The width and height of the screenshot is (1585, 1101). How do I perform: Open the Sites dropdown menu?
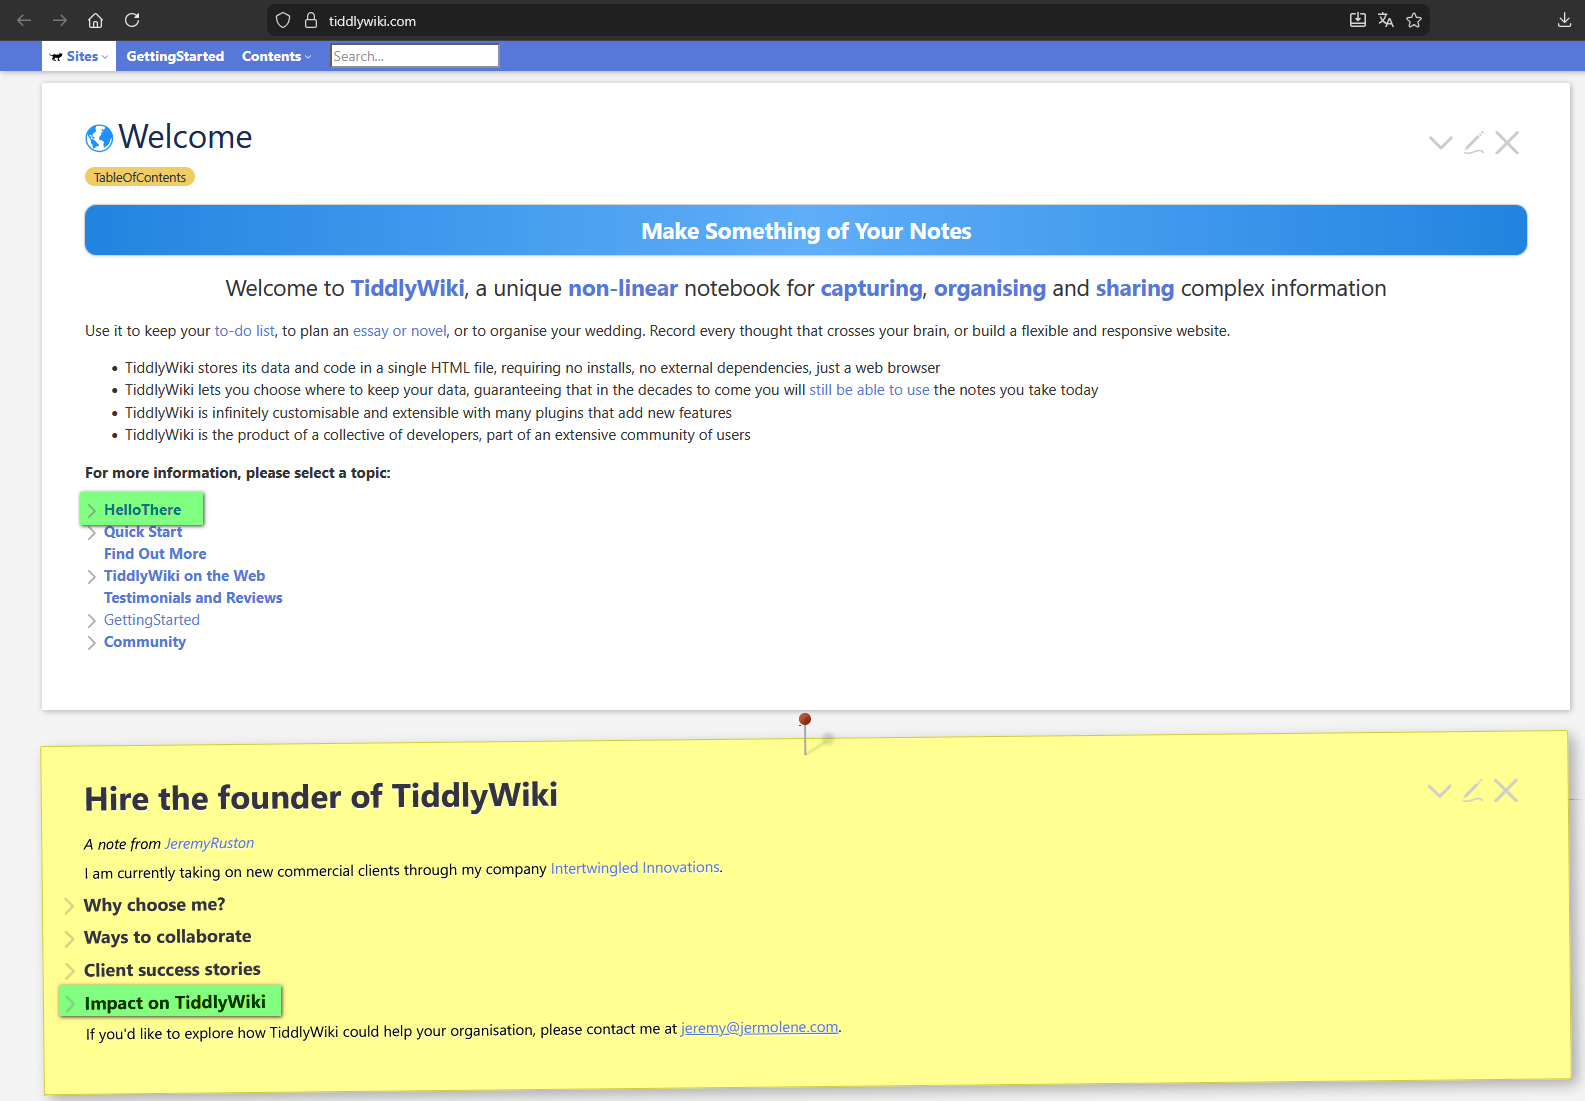pyautogui.click(x=79, y=56)
